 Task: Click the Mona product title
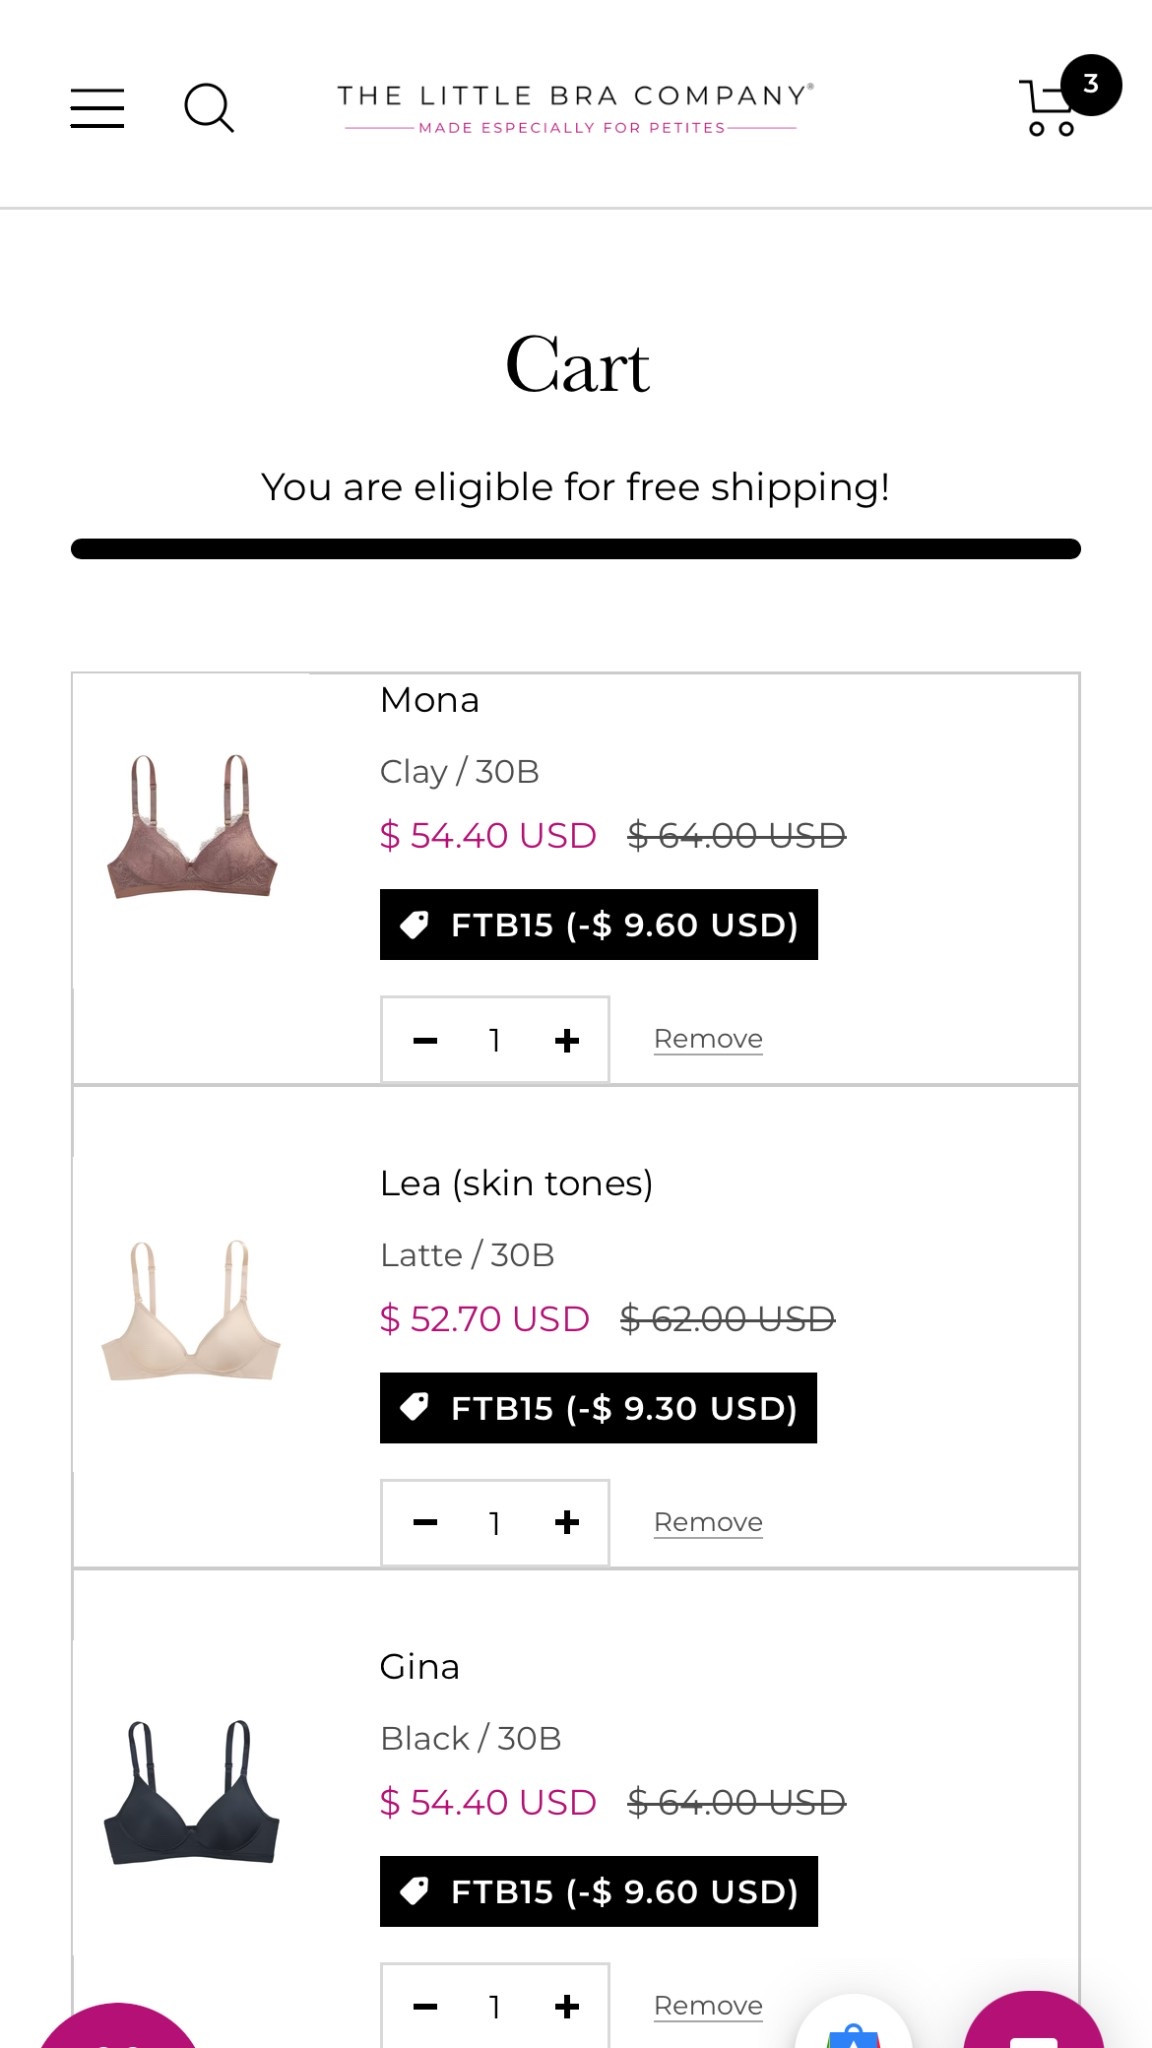pos(429,700)
